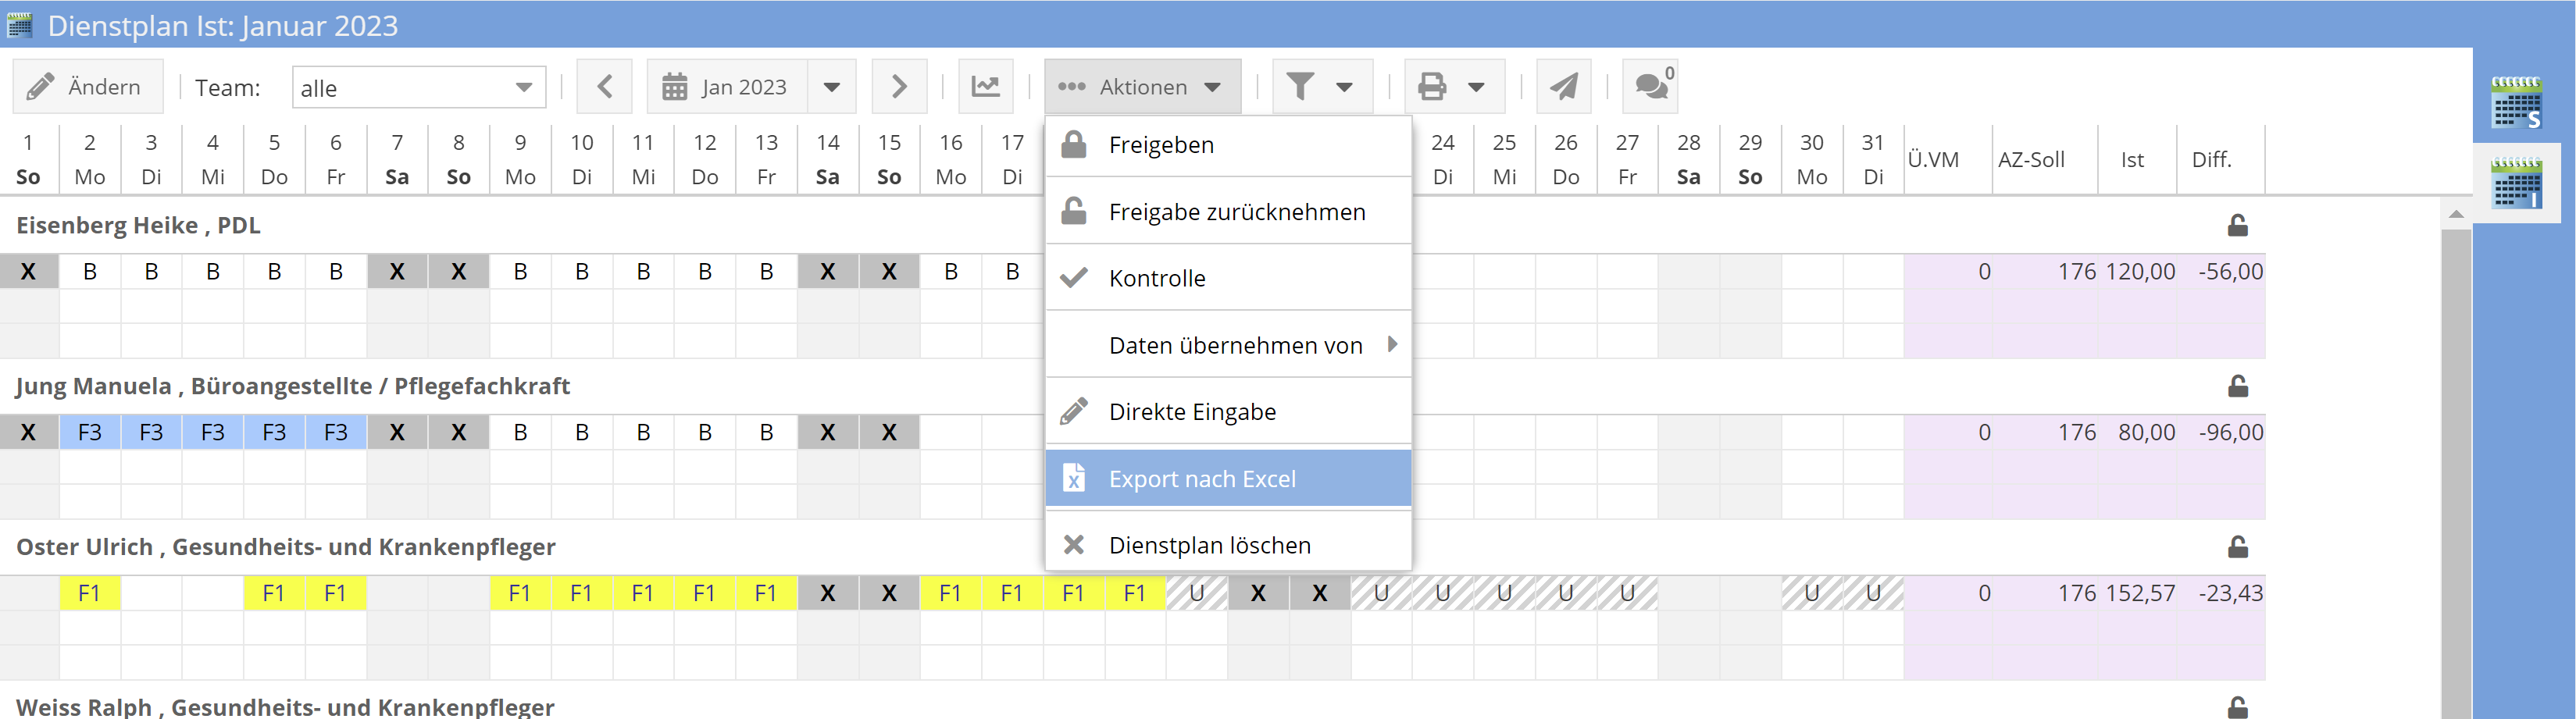Open the messages chat bubble icon

(x=1648, y=86)
